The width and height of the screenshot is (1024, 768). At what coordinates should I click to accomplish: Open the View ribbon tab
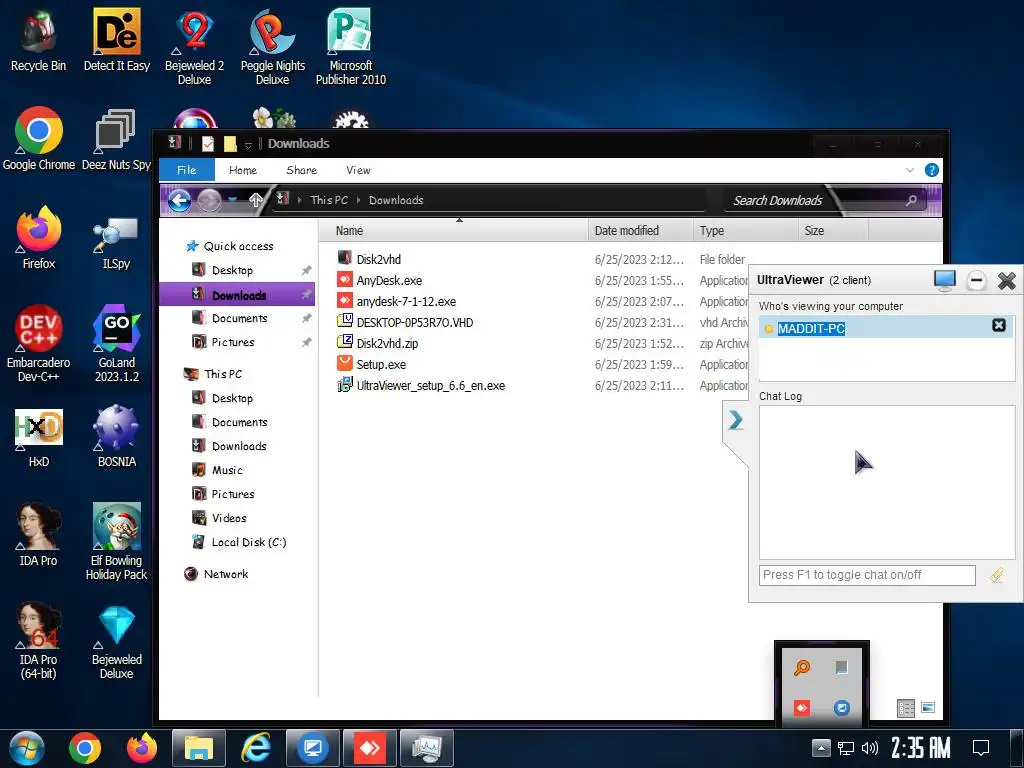(359, 170)
